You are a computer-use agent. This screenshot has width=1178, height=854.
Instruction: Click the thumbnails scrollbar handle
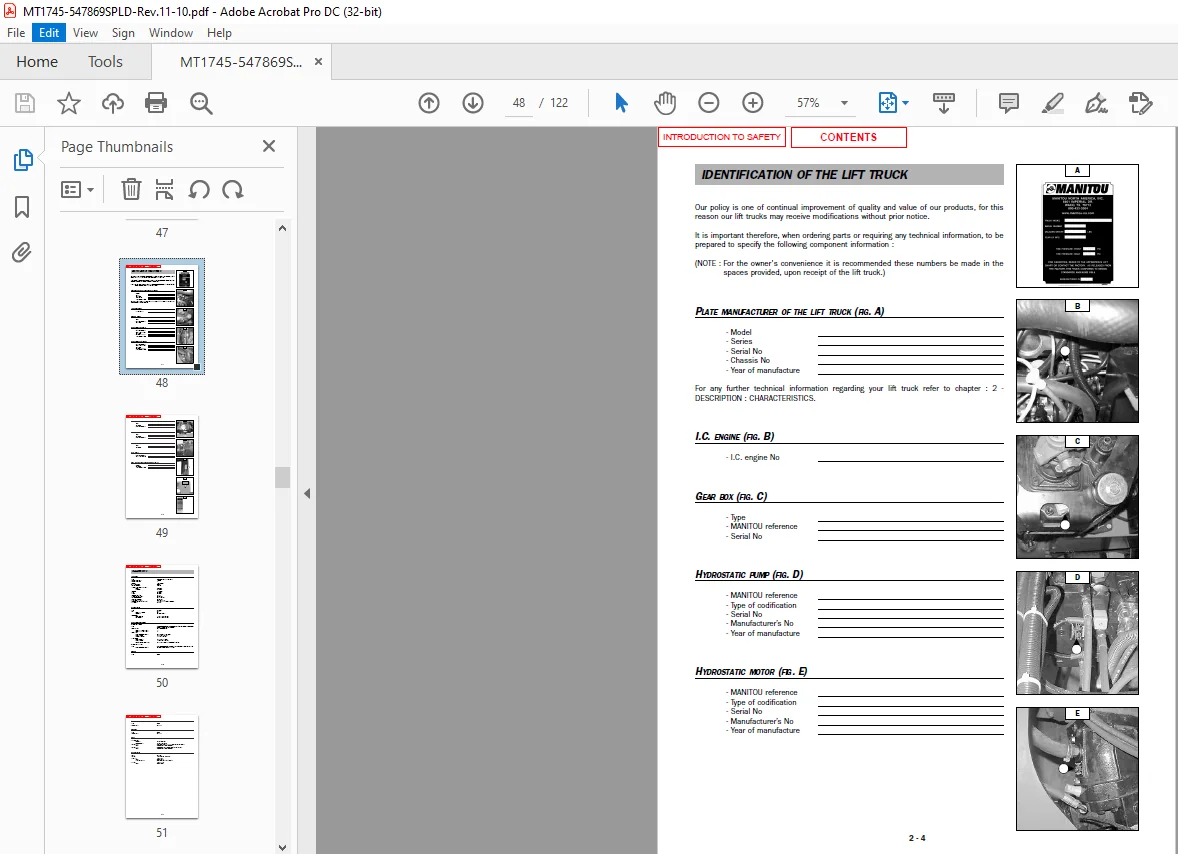pos(282,477)
